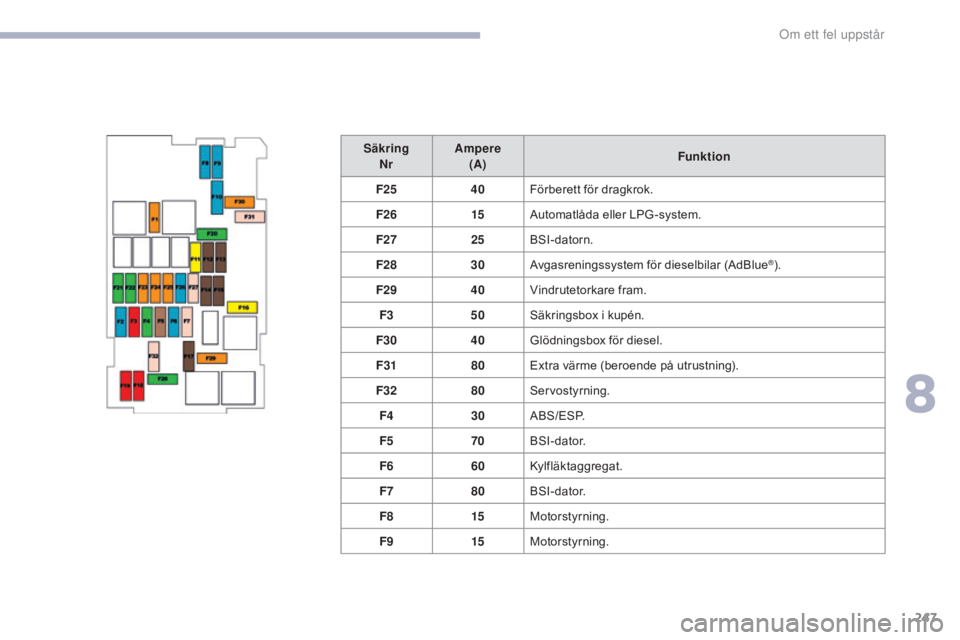Viewport: 960px width, 640px height.
Task: Click the green F21 fuse in diagram
Action: [x=118, y=288]
